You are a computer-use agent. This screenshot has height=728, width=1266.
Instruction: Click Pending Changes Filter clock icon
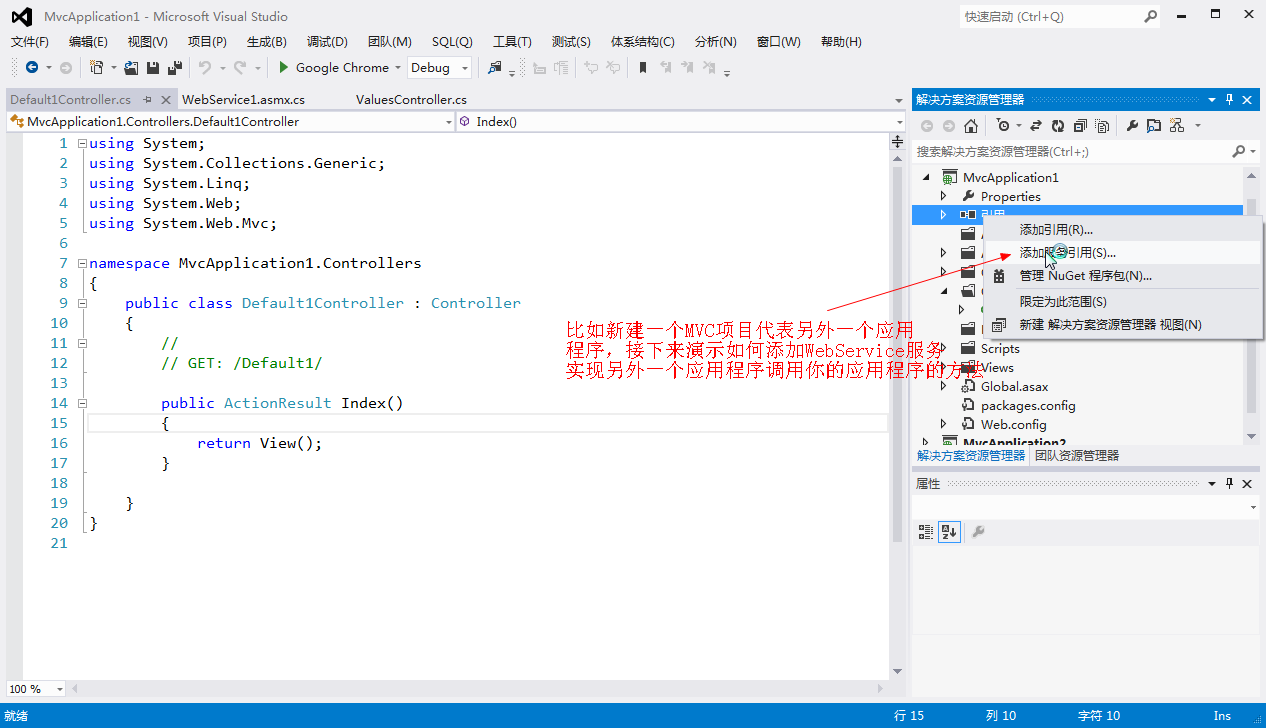pos(1003,126)
